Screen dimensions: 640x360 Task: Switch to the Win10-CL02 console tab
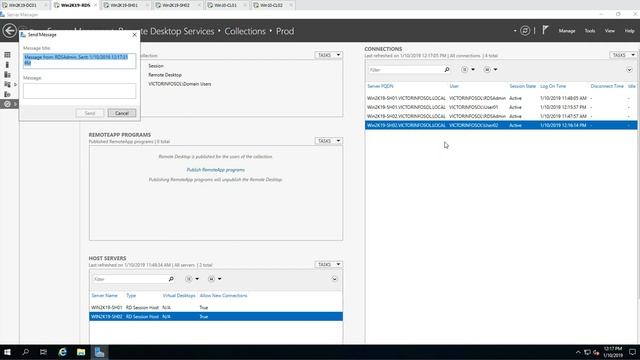click(x=271, y=5)
